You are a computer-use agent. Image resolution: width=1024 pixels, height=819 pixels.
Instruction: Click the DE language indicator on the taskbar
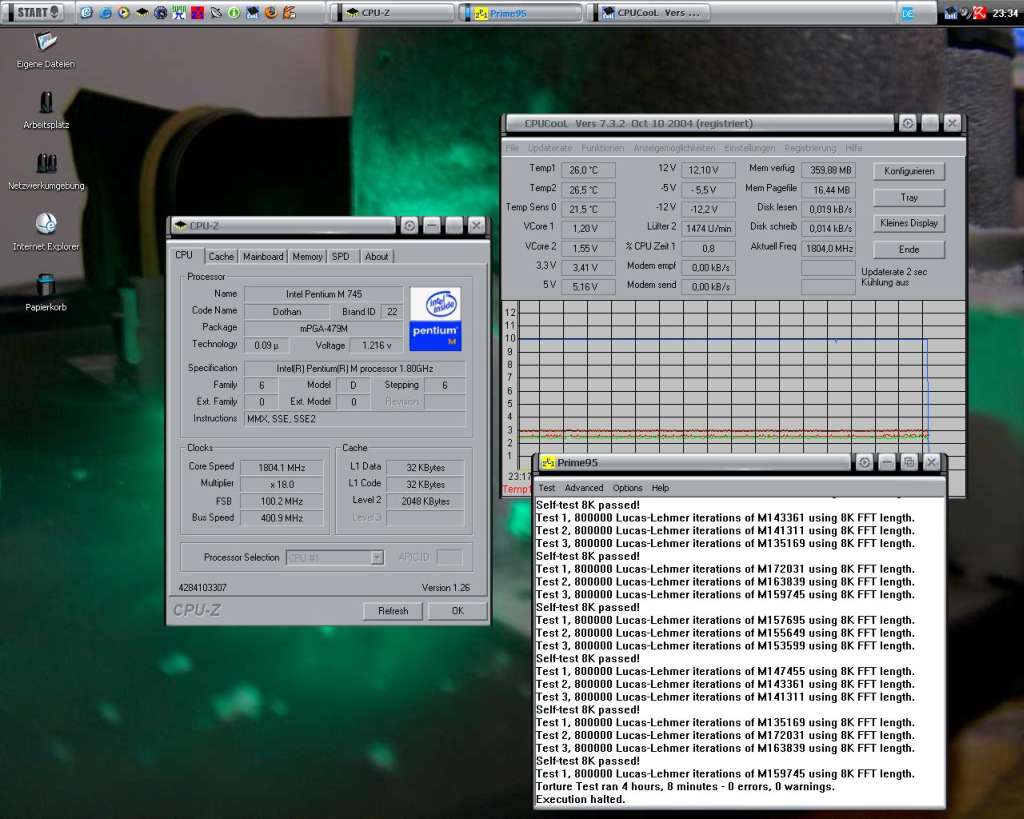click(x=908, y=13)
